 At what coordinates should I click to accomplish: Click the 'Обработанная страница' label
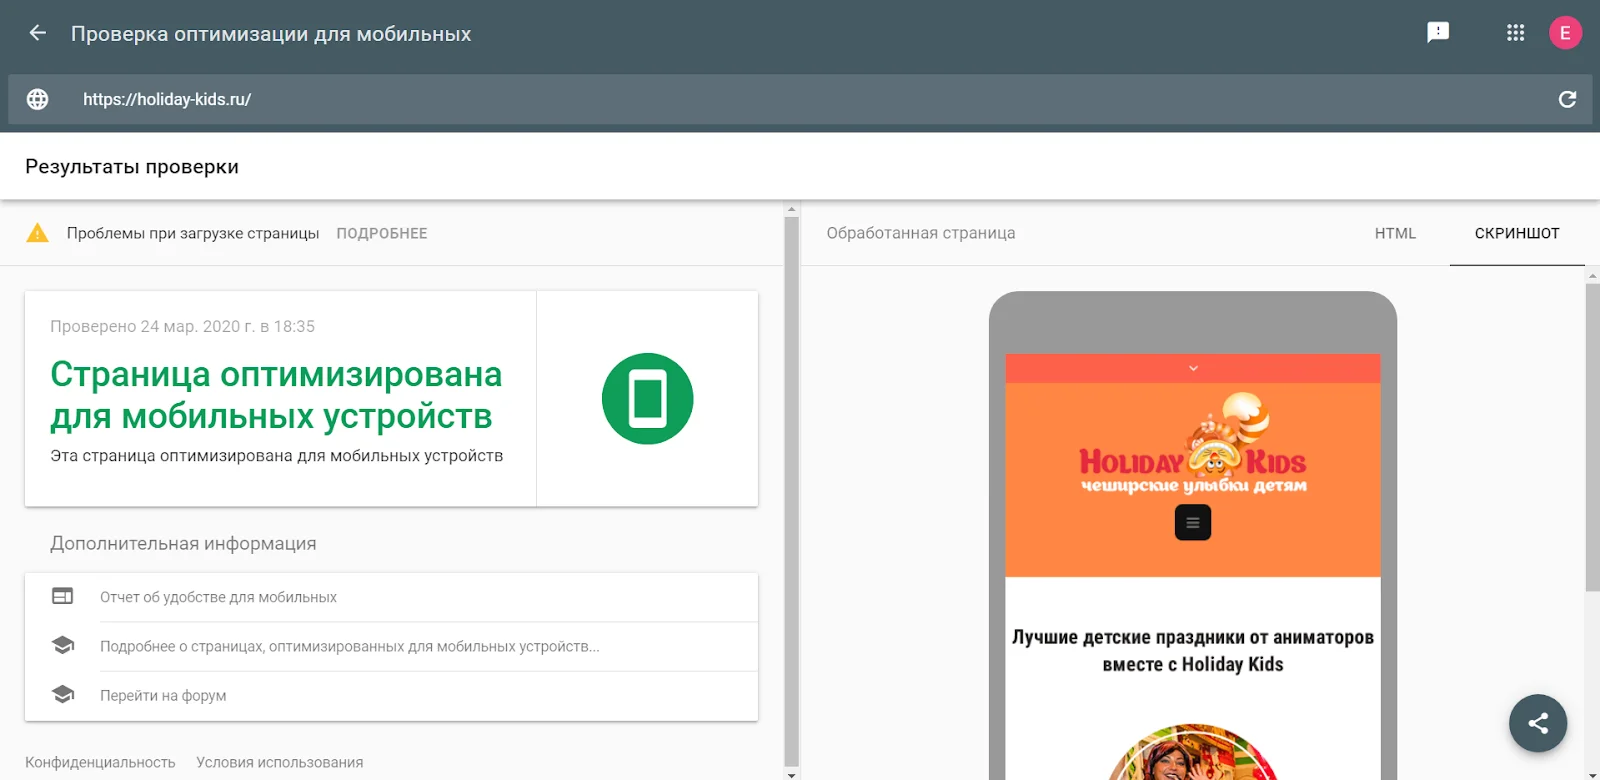[x=921, y=233]
